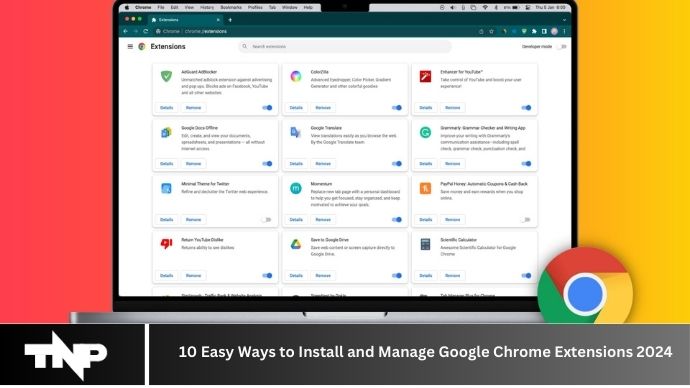Click the share icon in address bar
This screenshot has height=388, width=690.
tap(481, 31)
